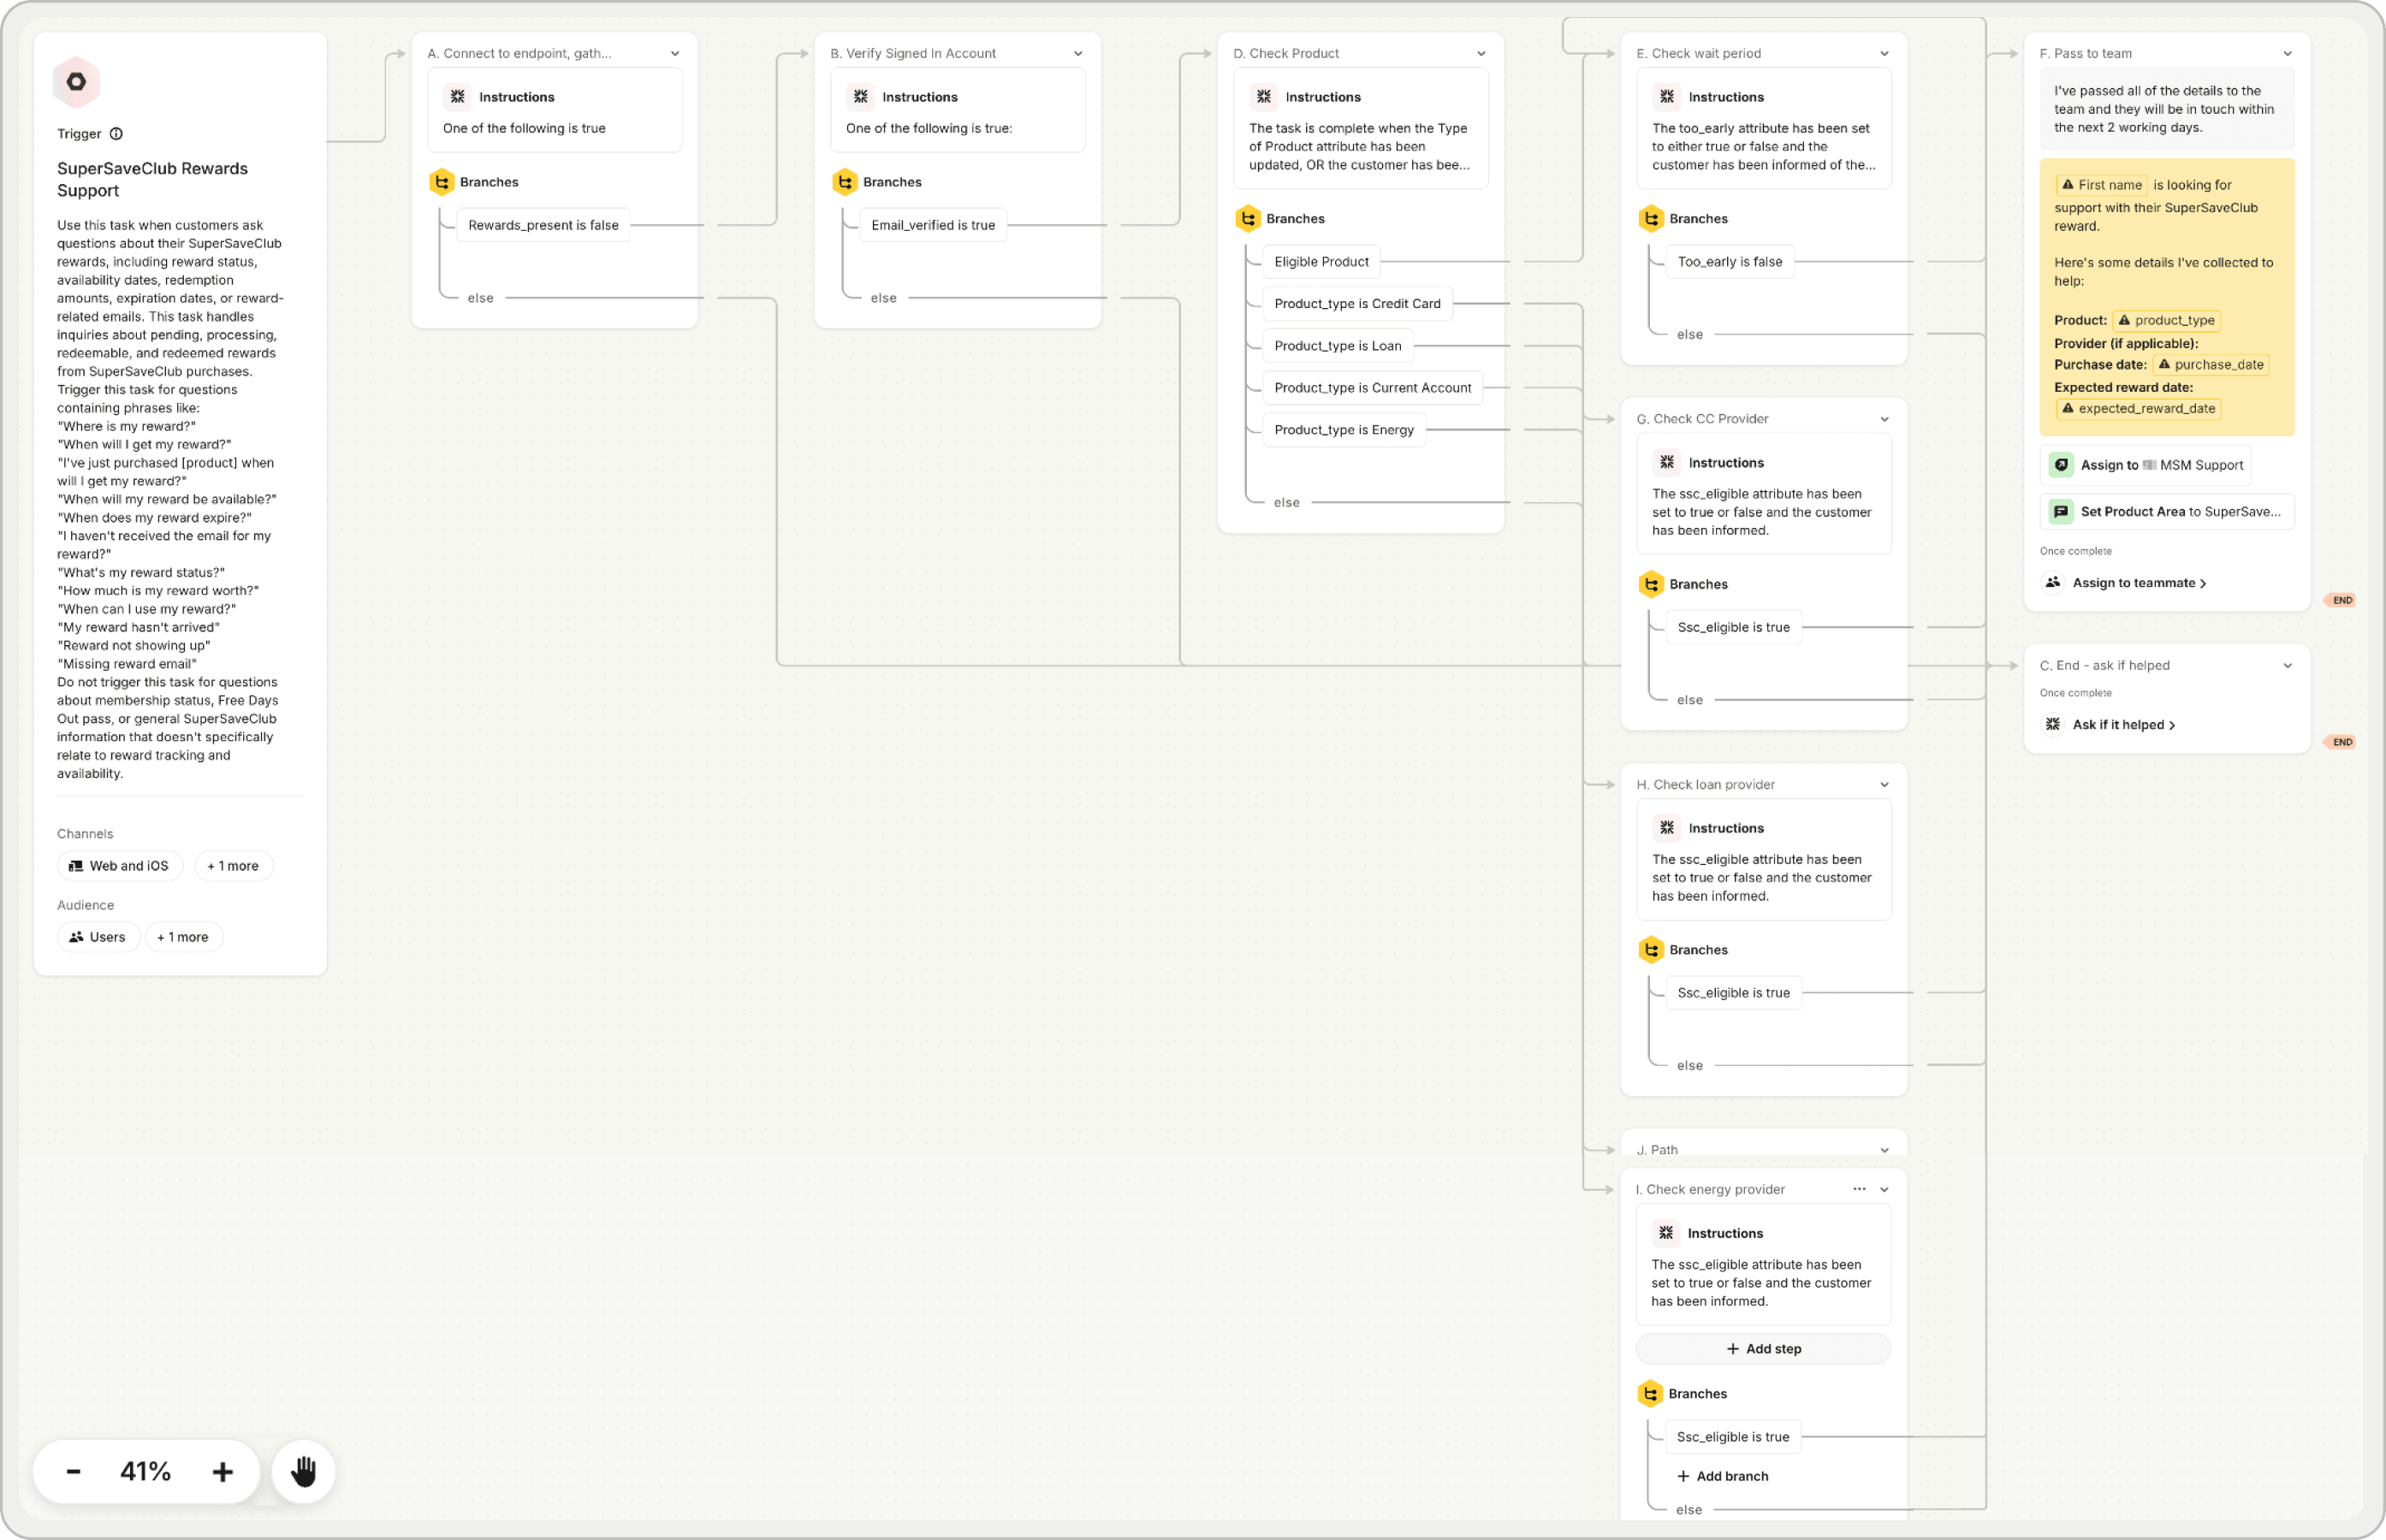Image resolution: width=2386 pixels, height=1540 pixels.
Task: Click the Trigger info icon next to Trigger label
Action: pos(116,133)
